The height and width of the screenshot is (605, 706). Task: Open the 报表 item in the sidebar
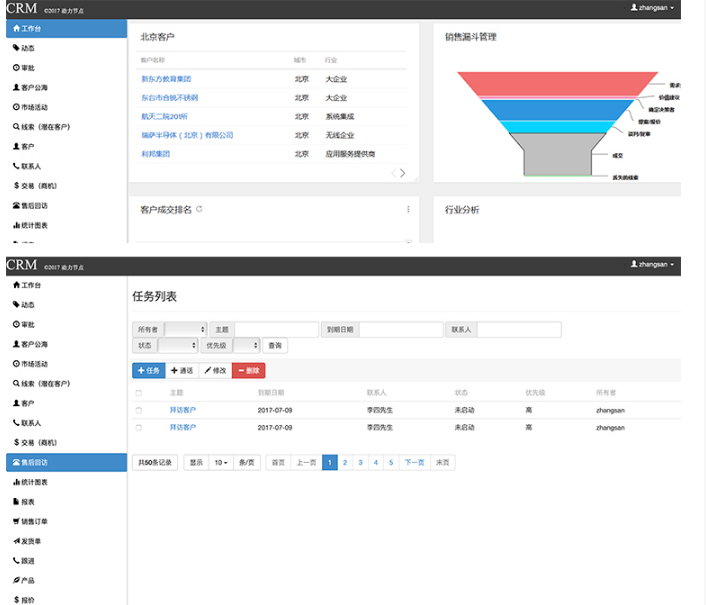[28, 502]
